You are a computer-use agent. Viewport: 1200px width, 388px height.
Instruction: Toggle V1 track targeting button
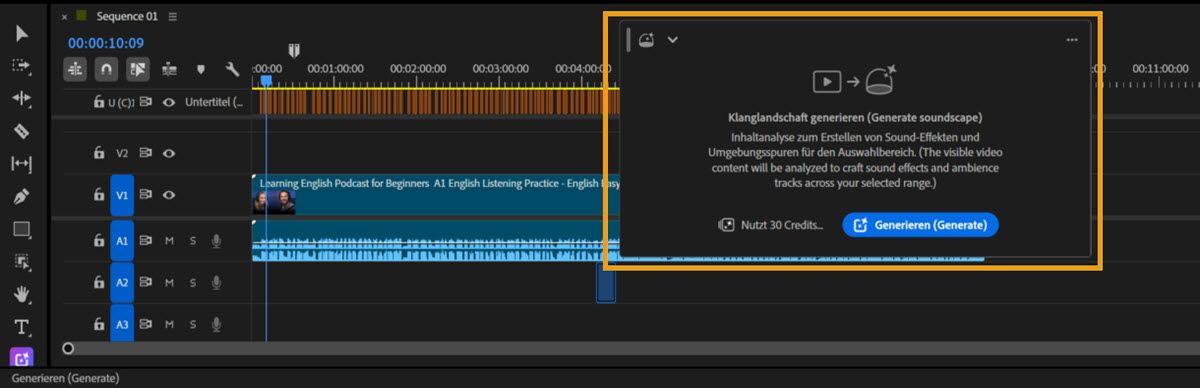click(x=122, y=195)
